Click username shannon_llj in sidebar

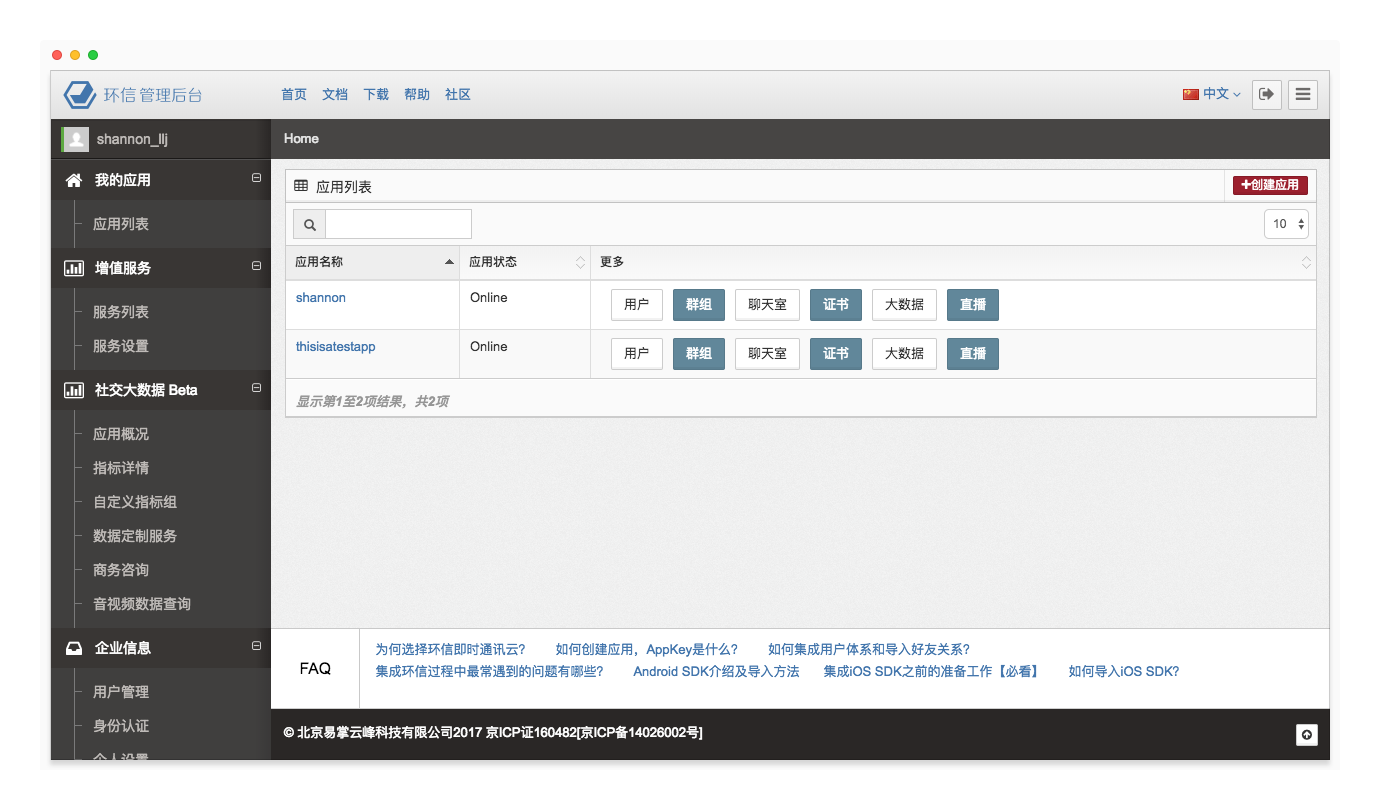(x=132, y=139)
